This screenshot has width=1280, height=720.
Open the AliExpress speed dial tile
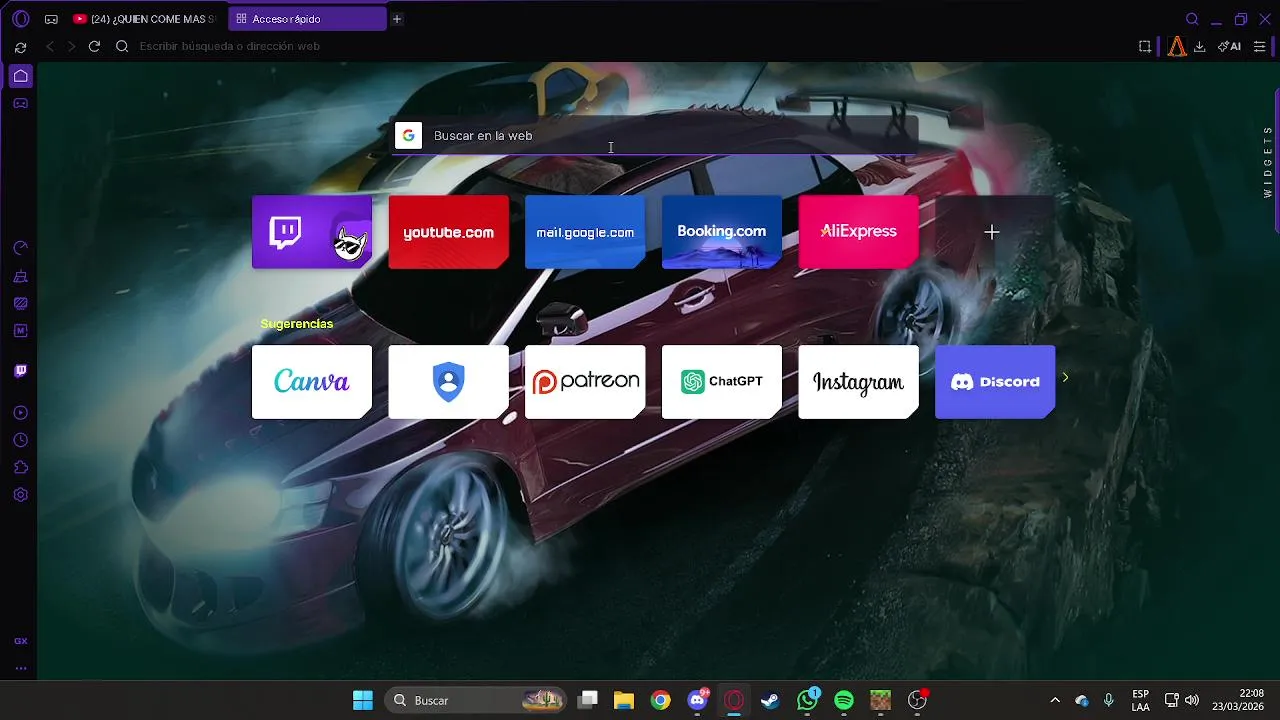coord(858,232)
